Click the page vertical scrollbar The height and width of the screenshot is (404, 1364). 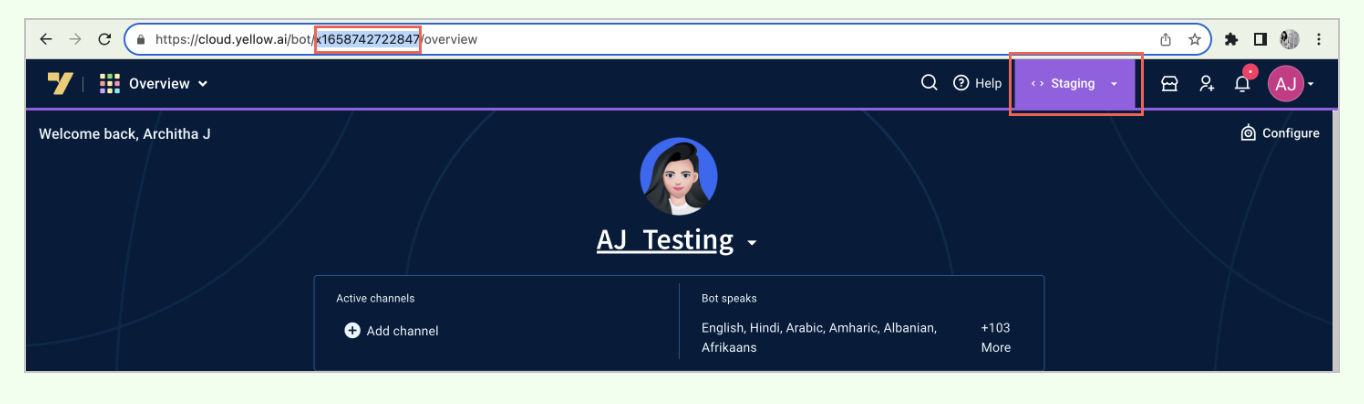pyautogui.click(x=1334, y=240)
